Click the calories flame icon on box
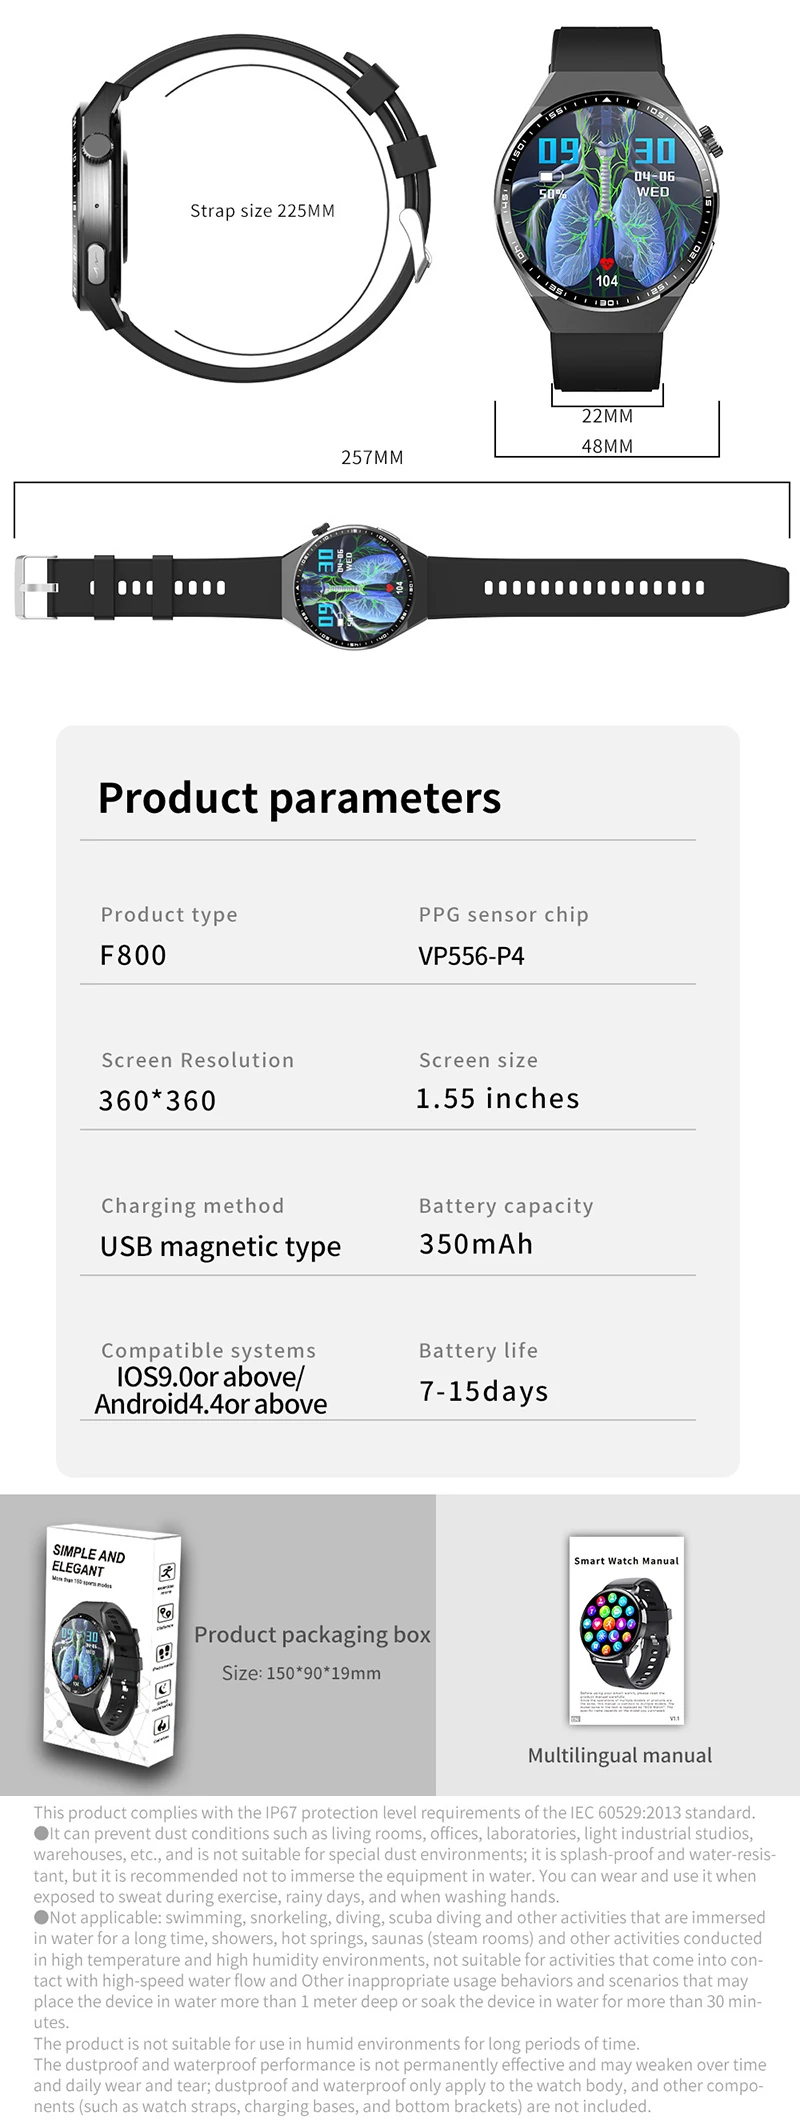This screenshot has height=2128, width=800. (x=161, y=1725)
